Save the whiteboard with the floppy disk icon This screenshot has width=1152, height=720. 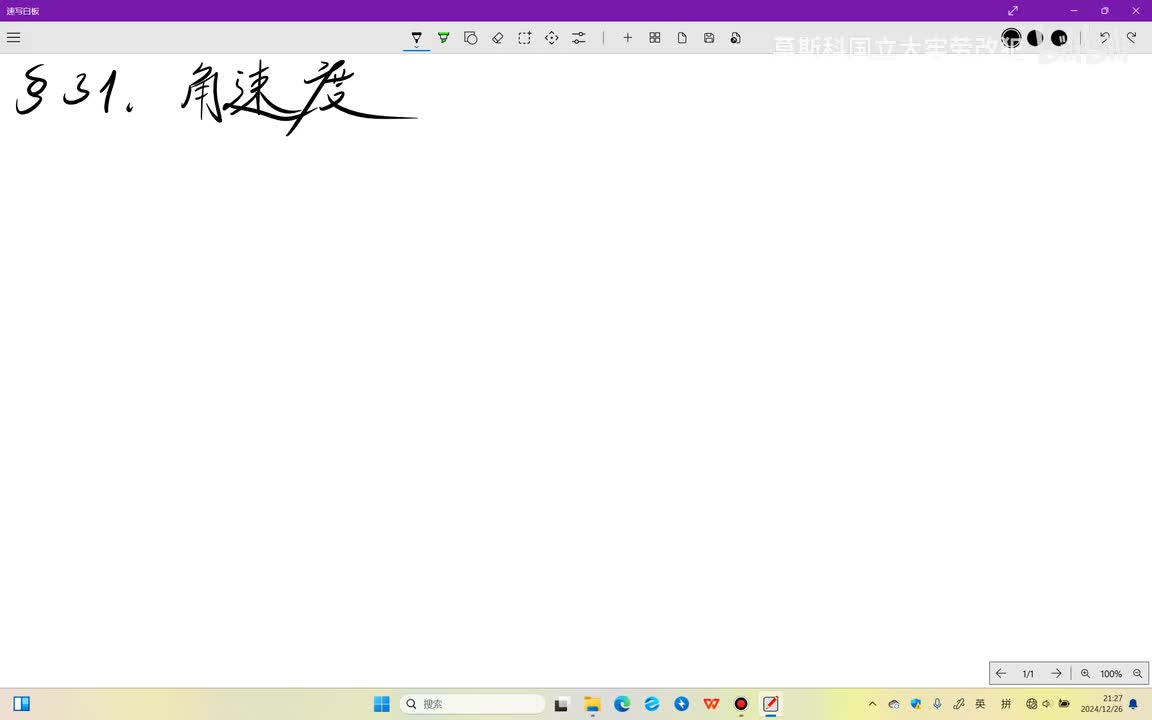pos(709,37)
